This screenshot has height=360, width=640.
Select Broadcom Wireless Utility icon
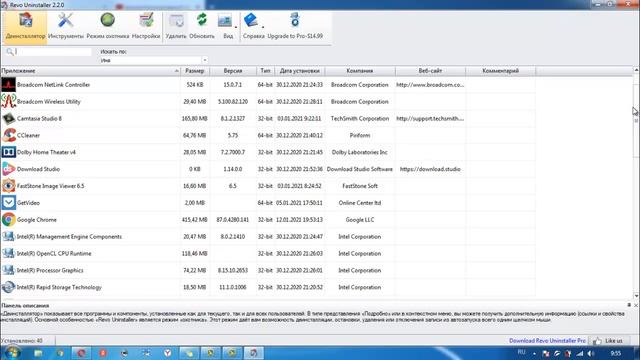click(x=8, y=101)
